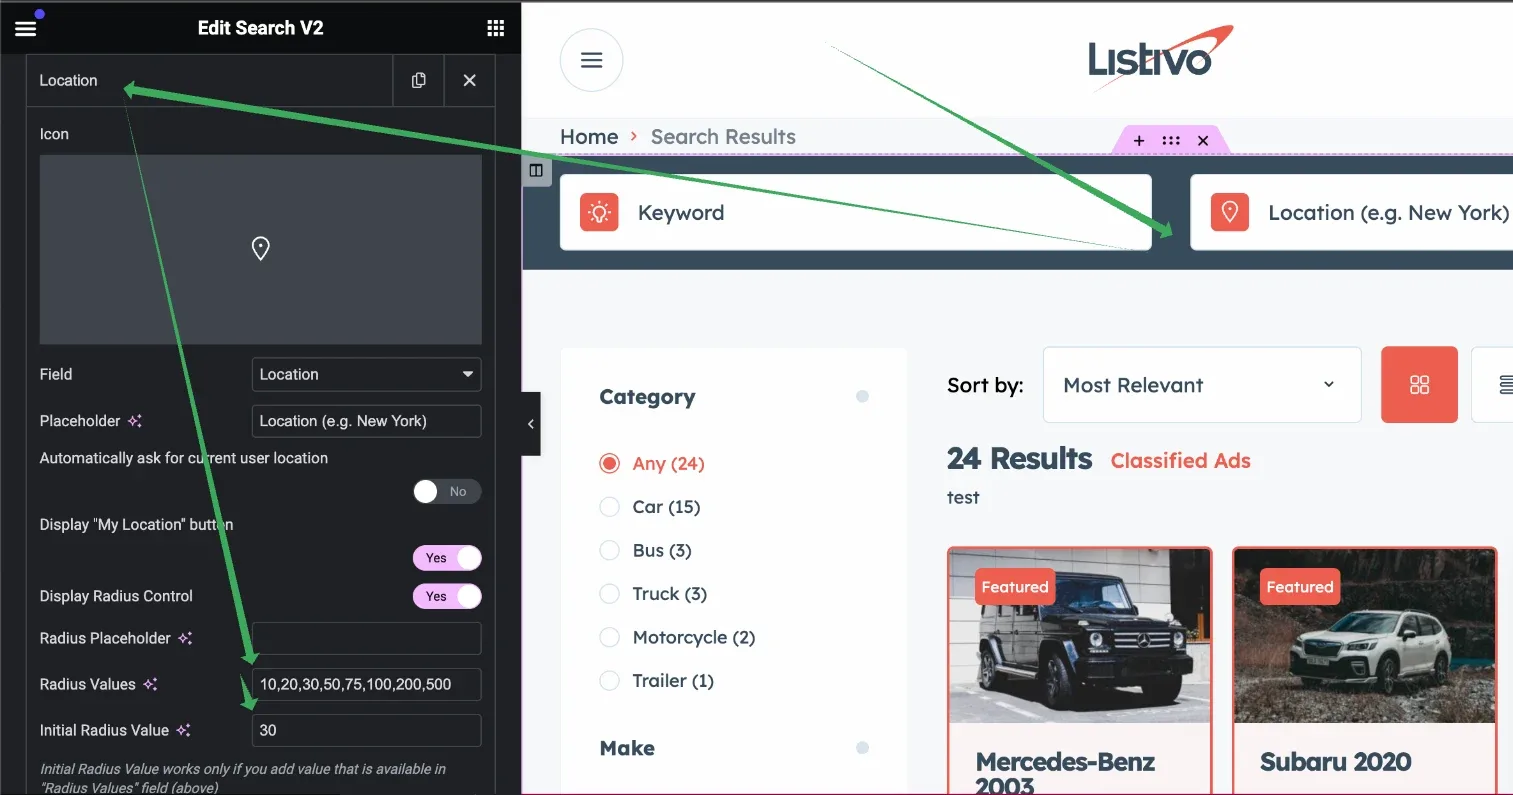Open AI suggestions for Placeholder
The image size is (1513, 795).
[135, 421]
